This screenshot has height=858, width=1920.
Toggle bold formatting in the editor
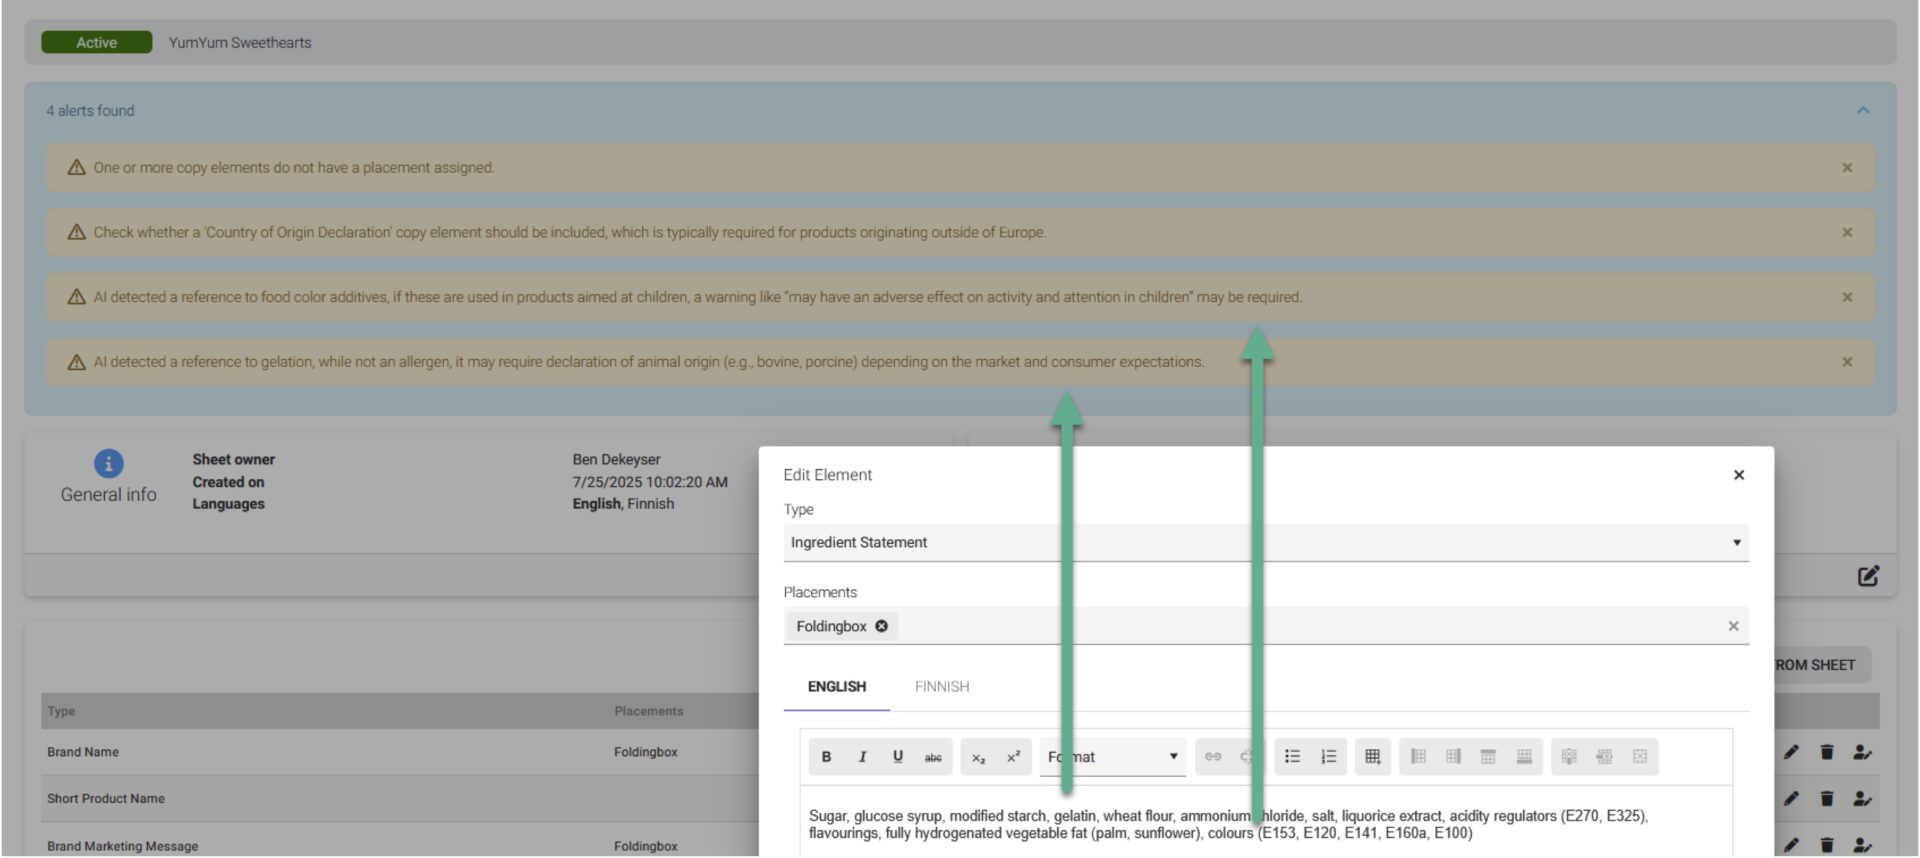826,757
